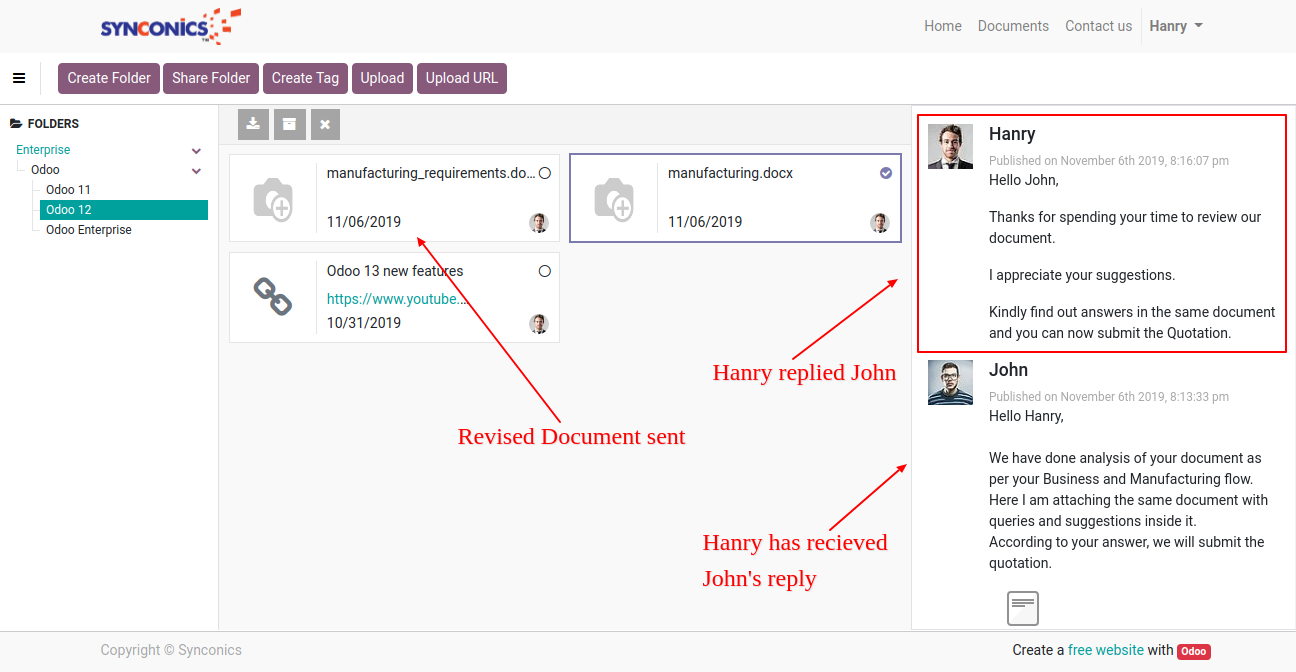Screen dimensions: 1296x672
Task: Collapse the Enterprise folder chevron
Action: click(197, 151)
